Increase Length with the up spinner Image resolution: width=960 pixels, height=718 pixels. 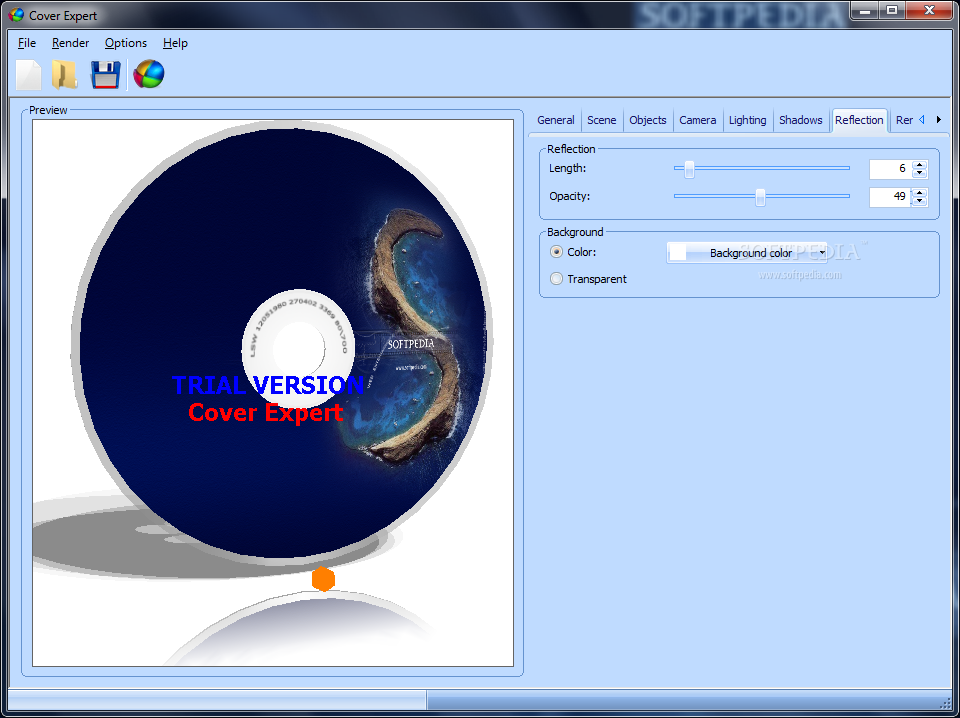coord(920,165)
